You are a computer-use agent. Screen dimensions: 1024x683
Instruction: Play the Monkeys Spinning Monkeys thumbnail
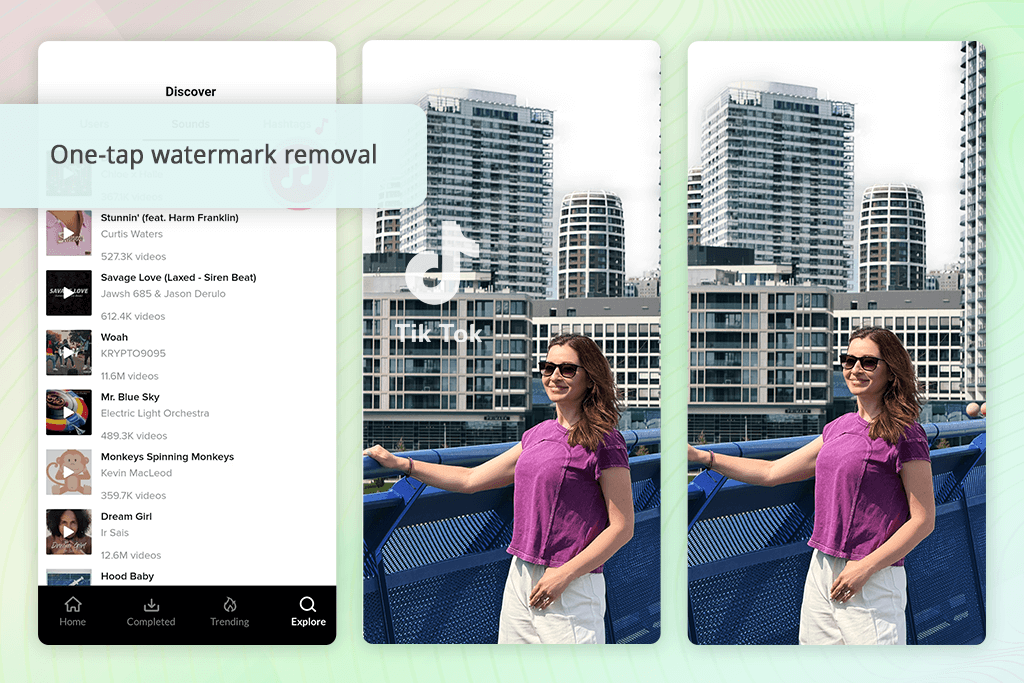tap(69, 472)
